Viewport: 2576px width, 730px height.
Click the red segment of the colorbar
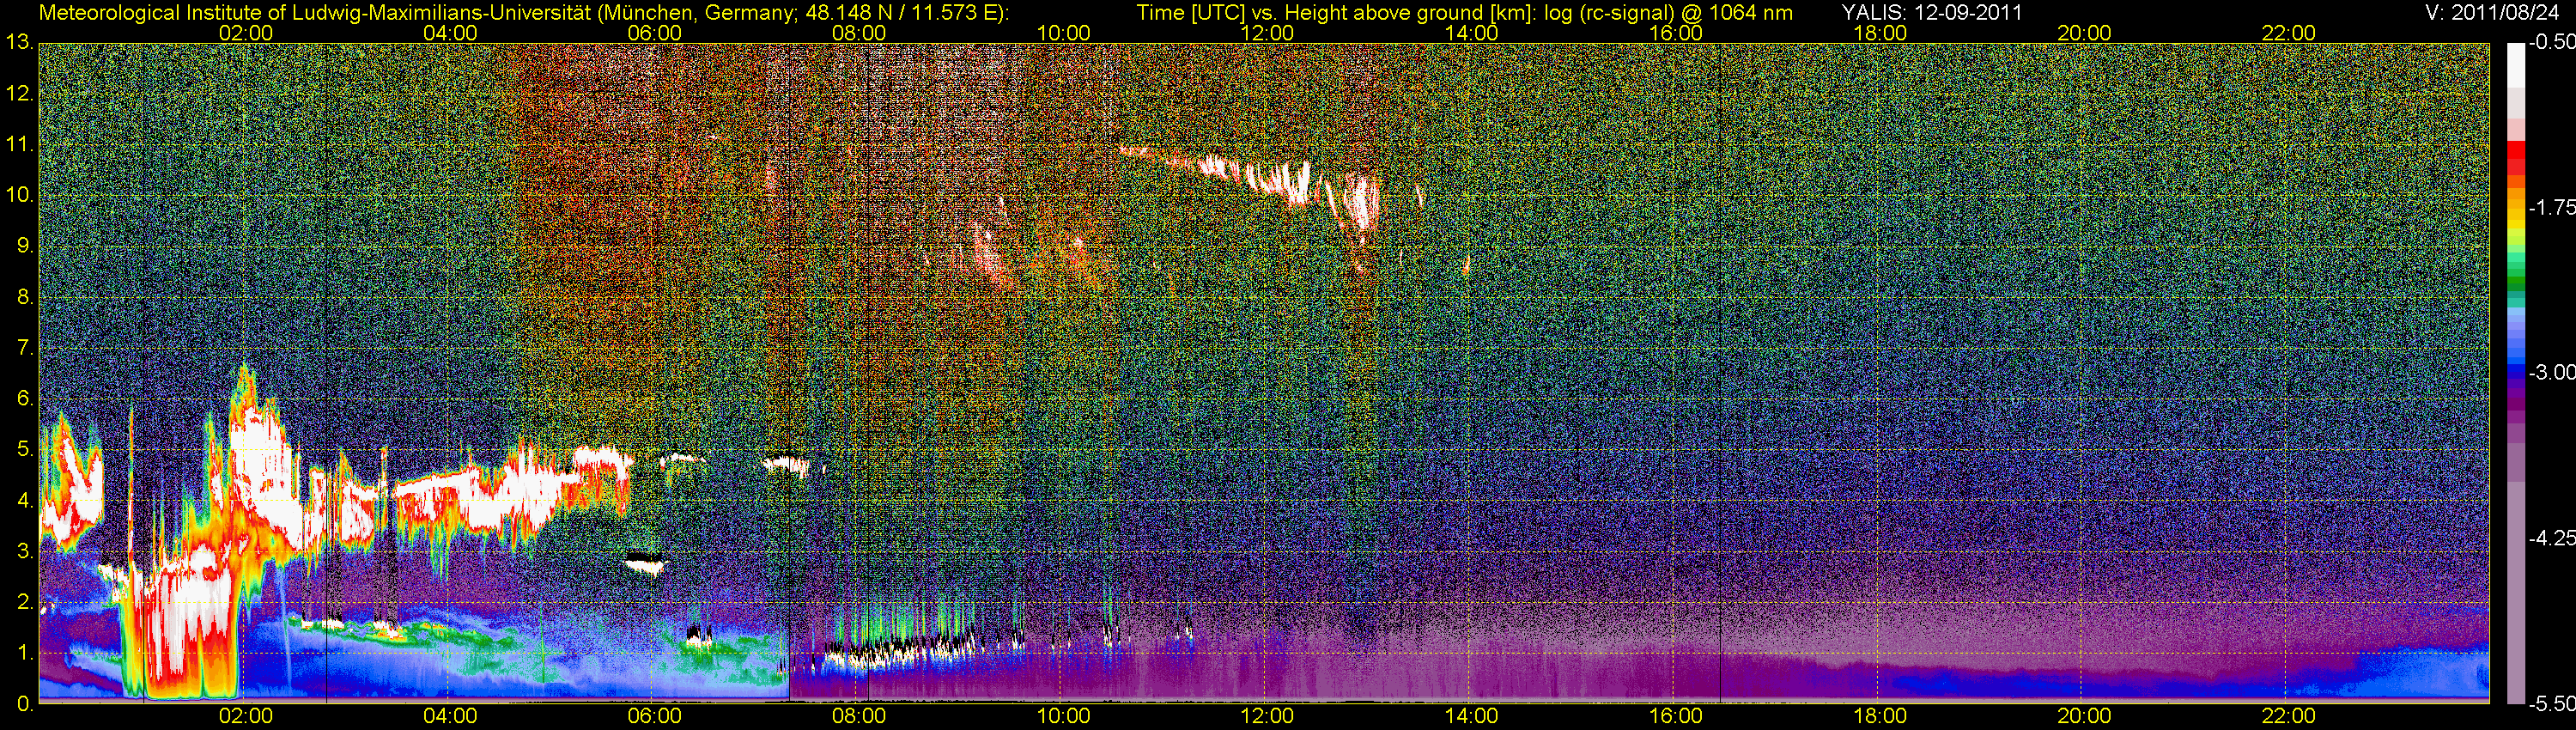[2515, 160]
